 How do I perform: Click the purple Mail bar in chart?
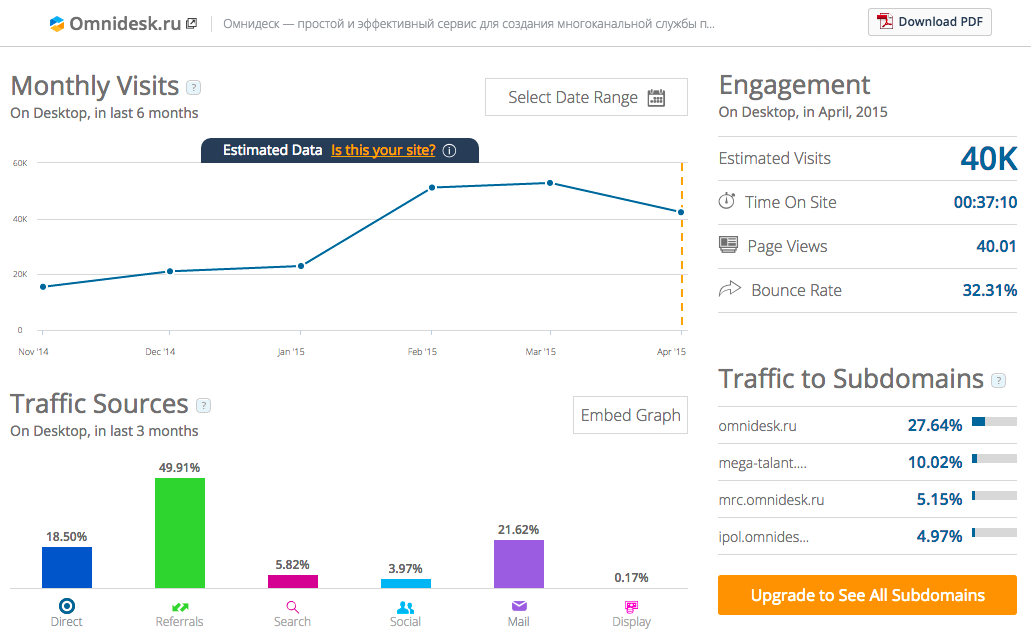[x=519, y=563]
